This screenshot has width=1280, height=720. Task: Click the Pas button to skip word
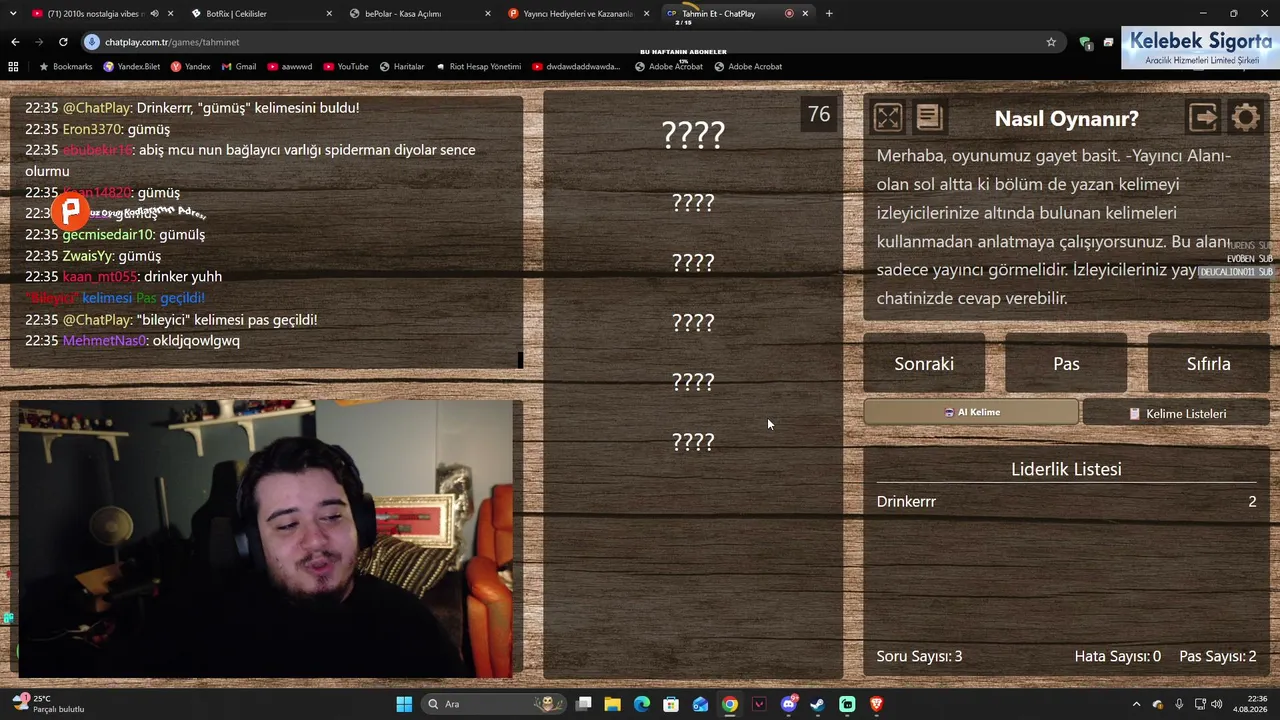(1066, 364)
